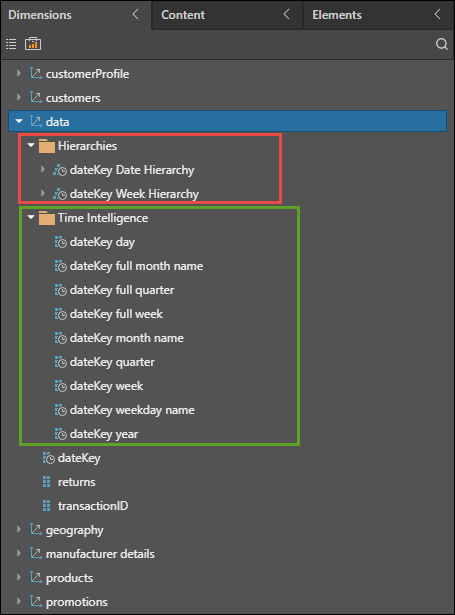Collapse the Time Intelligence folder arrow
455x615 pixels.
tap(31, 217)
